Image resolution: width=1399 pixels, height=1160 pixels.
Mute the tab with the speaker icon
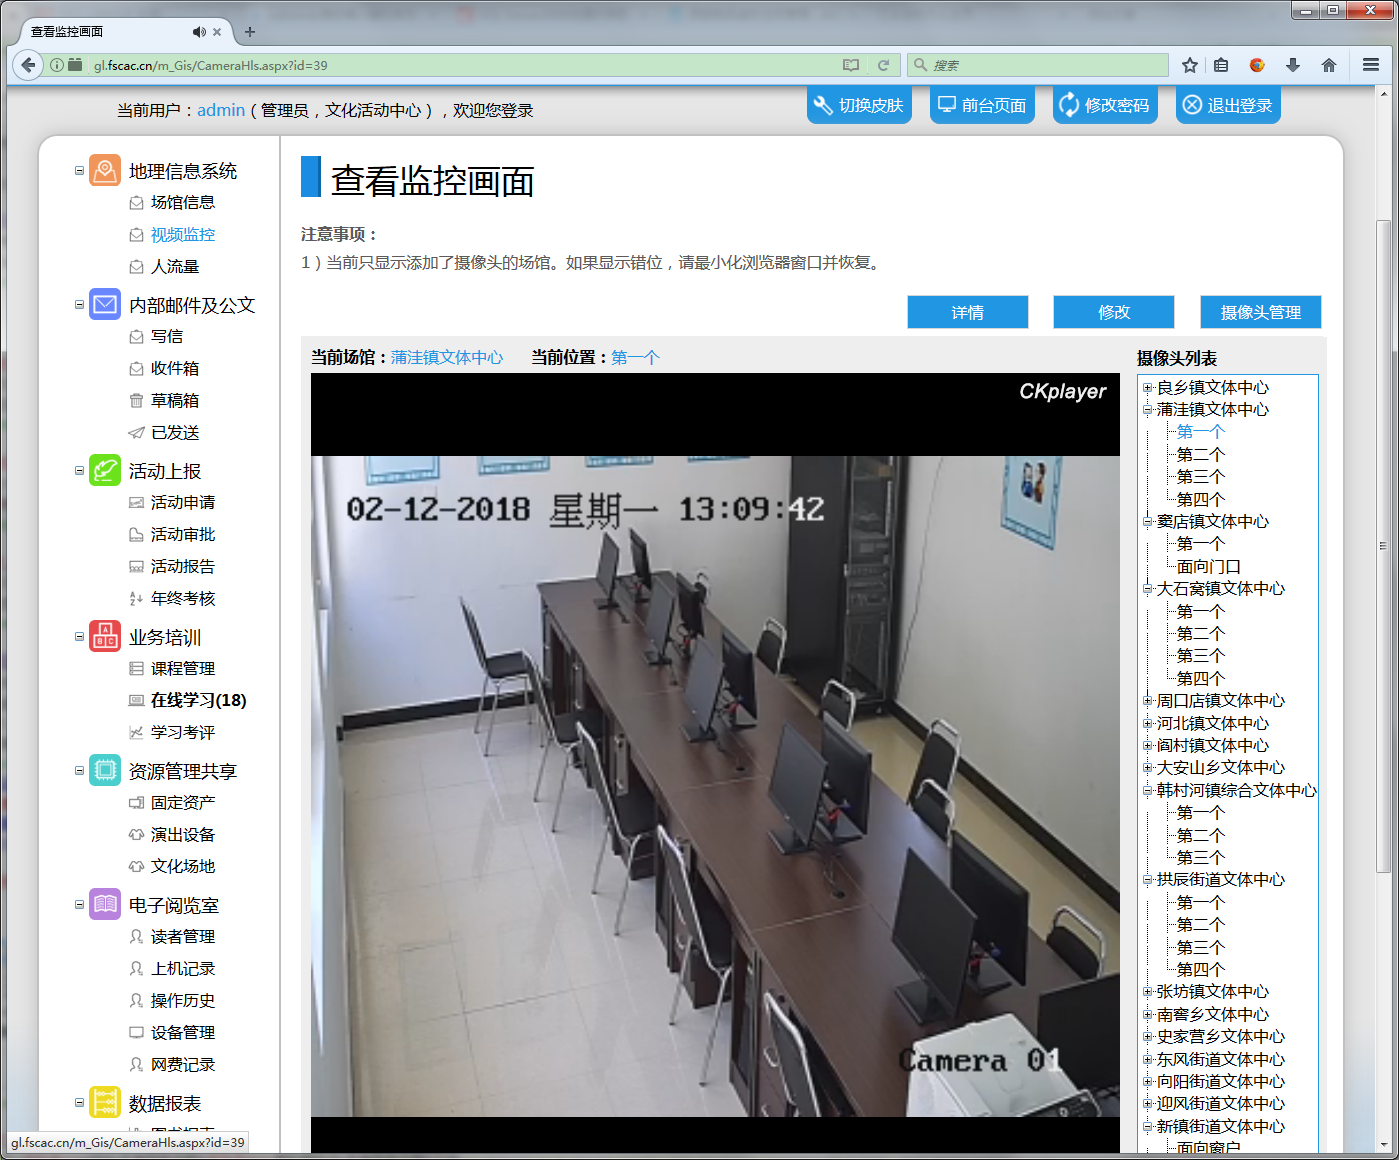199,32
